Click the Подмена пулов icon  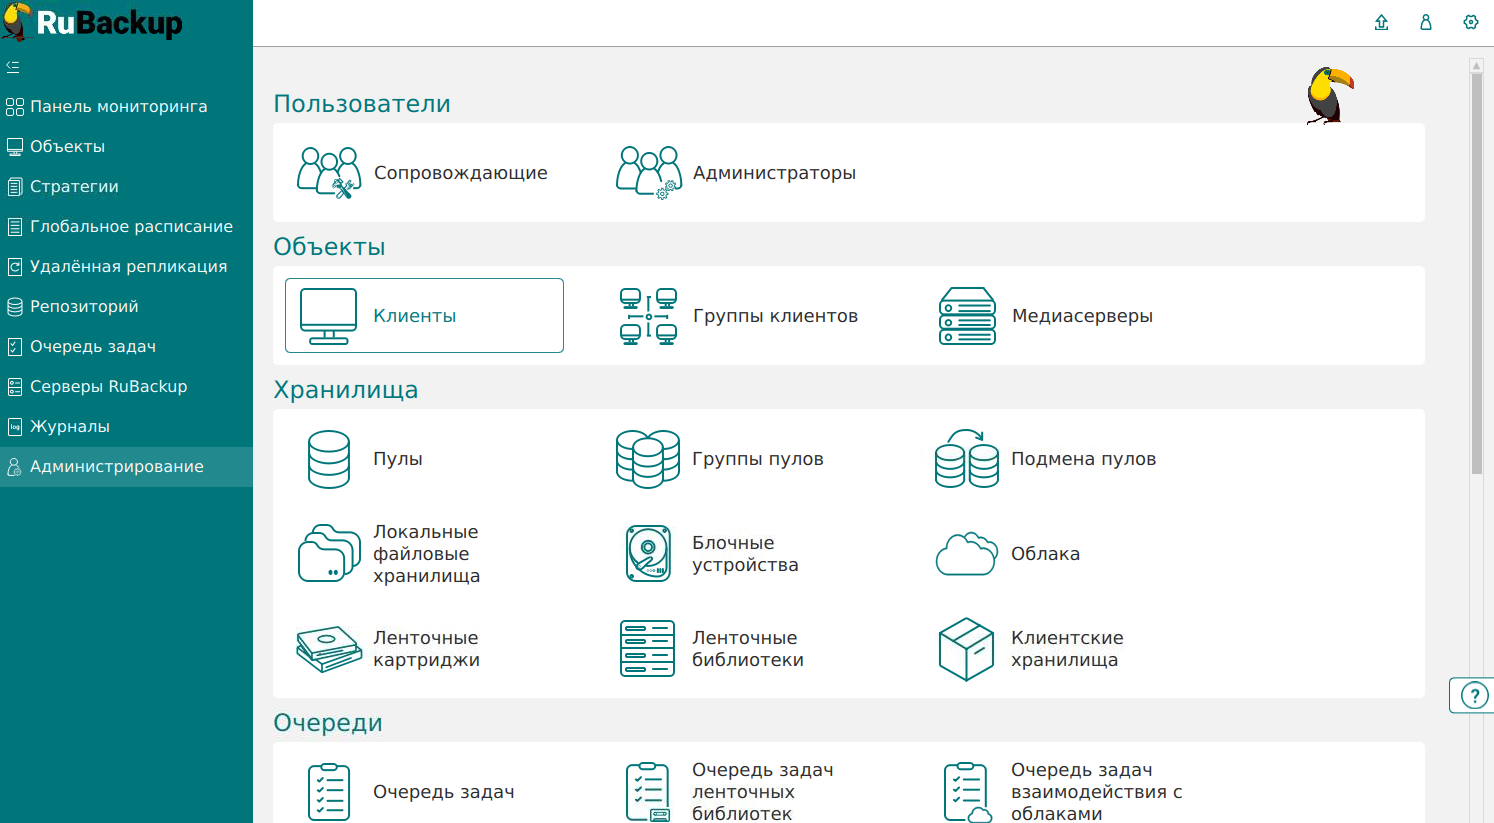966,459
